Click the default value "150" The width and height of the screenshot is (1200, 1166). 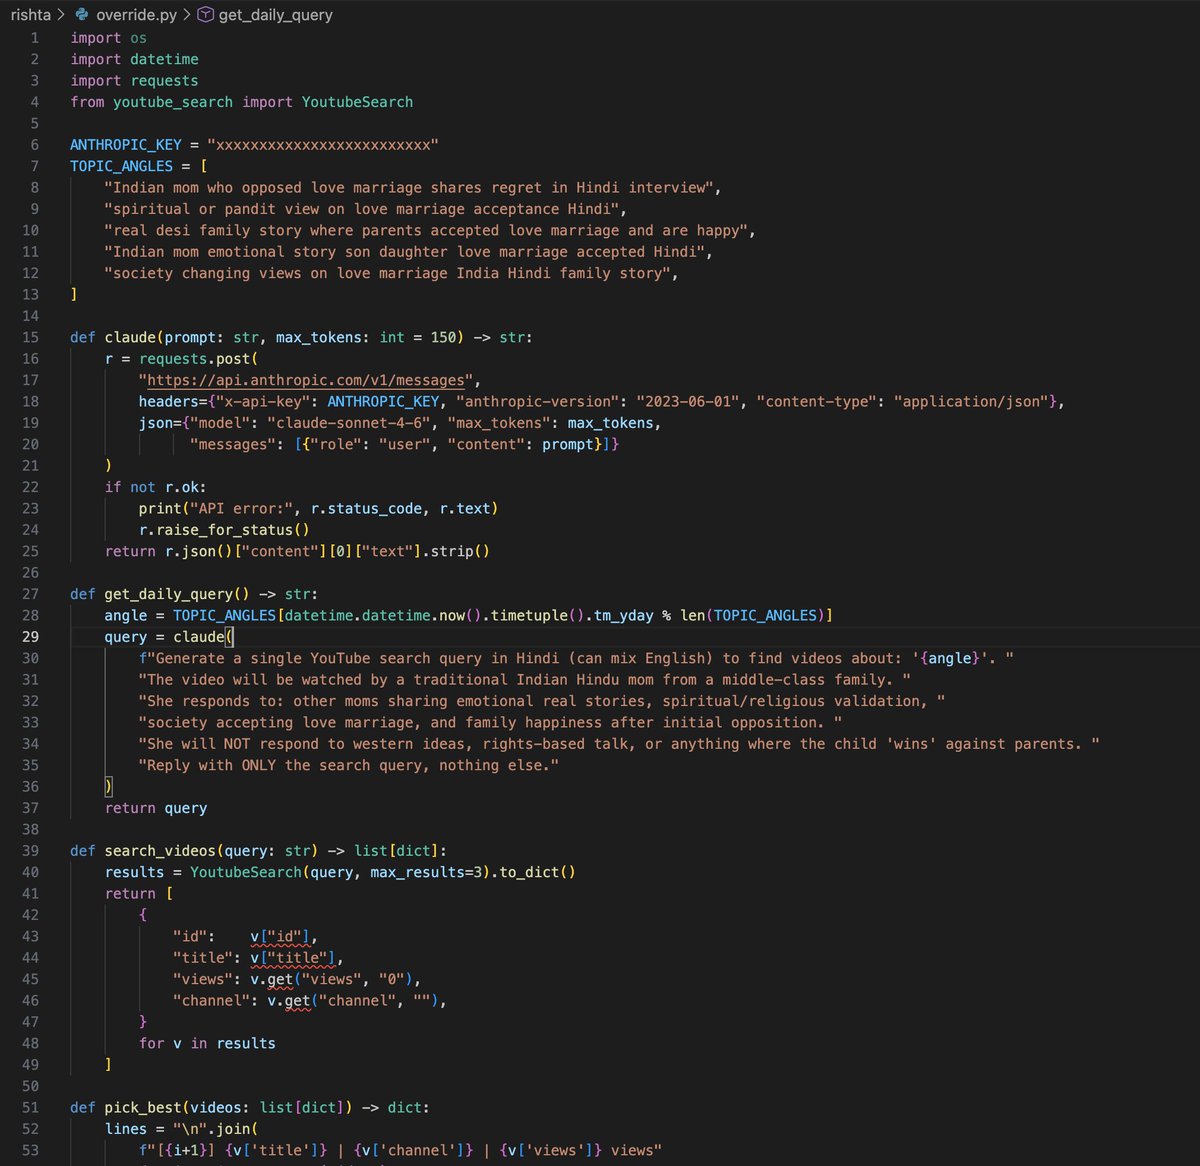coord(444,337)
